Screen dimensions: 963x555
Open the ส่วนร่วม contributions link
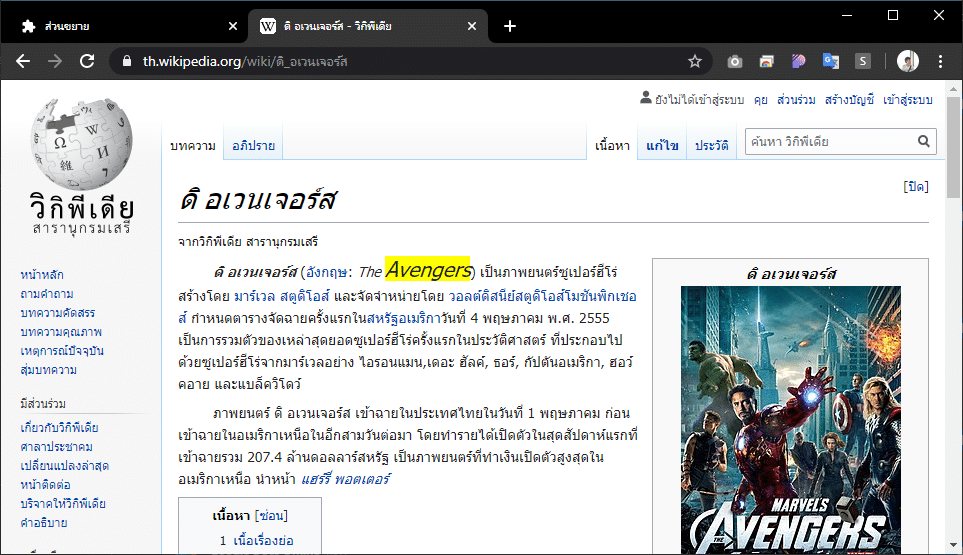(x=796, y=99)
